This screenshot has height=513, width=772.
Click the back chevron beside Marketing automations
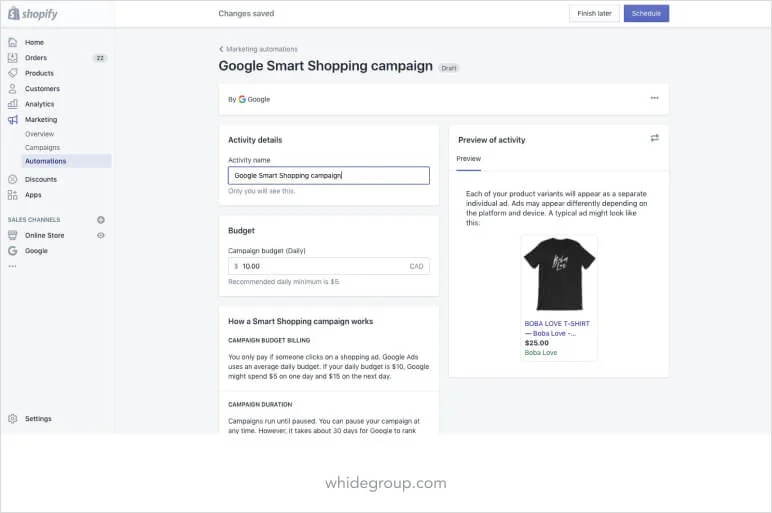[221, 49]
